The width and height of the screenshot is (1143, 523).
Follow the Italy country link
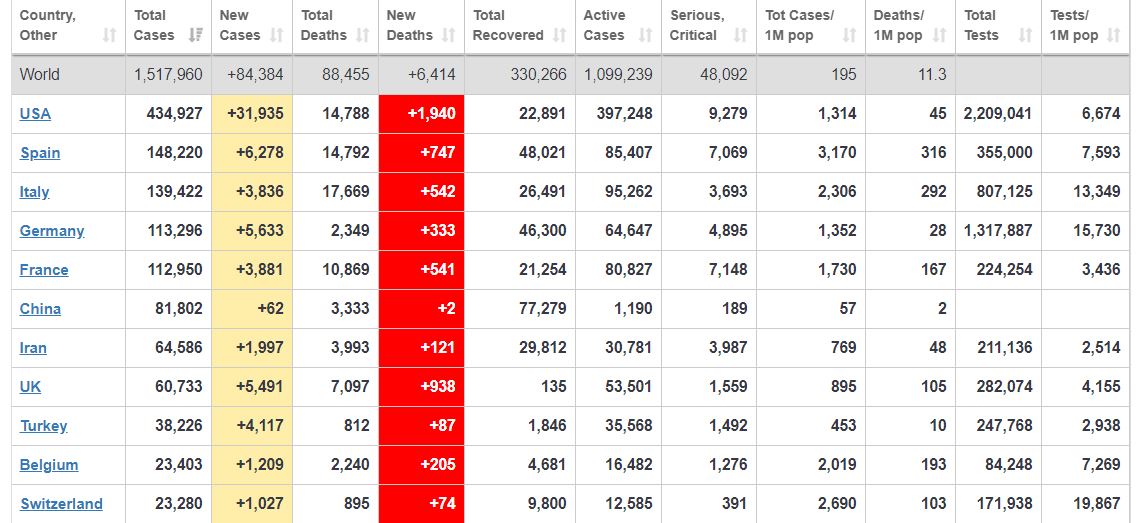[x=34, y=192]
